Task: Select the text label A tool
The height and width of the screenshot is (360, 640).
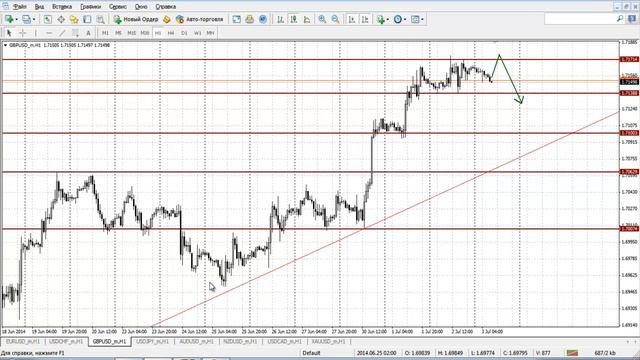Action: (88, 33)
